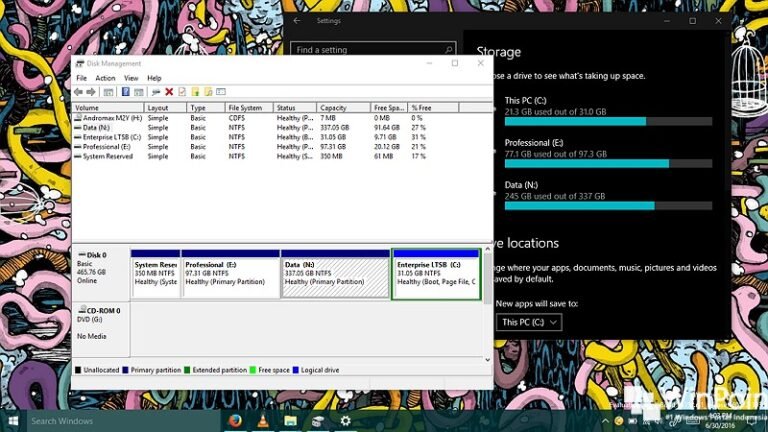Click the Professional (E:) usage bar
Image resolution: width=768 pixels, height=432 pixels.
tap(608, 163)
